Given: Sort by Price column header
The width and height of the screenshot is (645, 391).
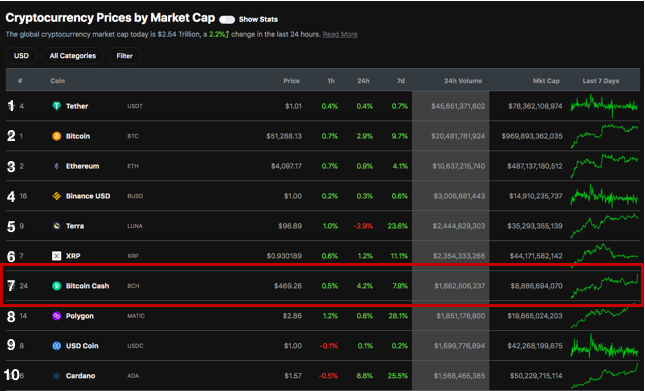Looking at the screenshot, I should click(x=291, y=81).
